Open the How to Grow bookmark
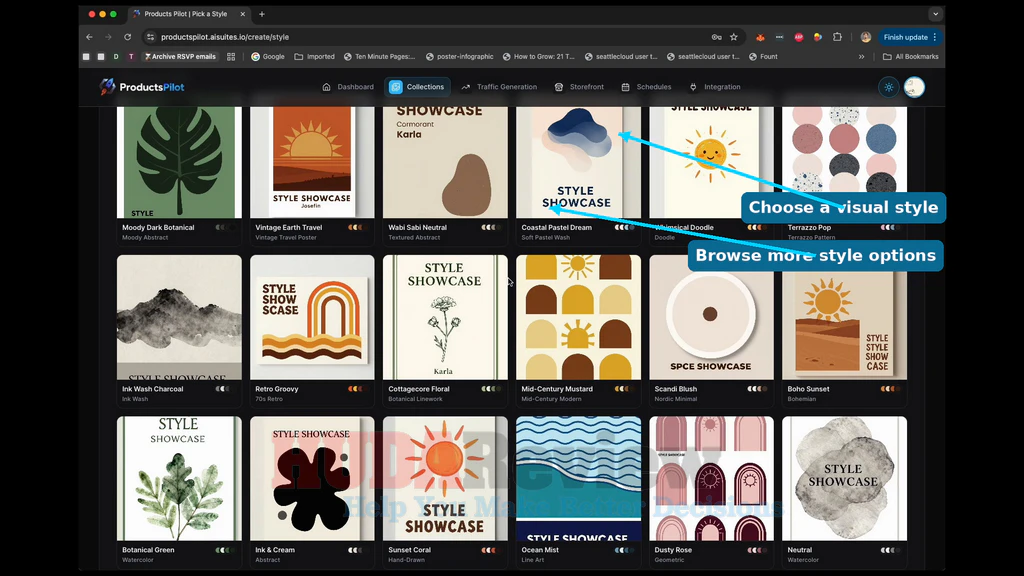 coord(538,57)
